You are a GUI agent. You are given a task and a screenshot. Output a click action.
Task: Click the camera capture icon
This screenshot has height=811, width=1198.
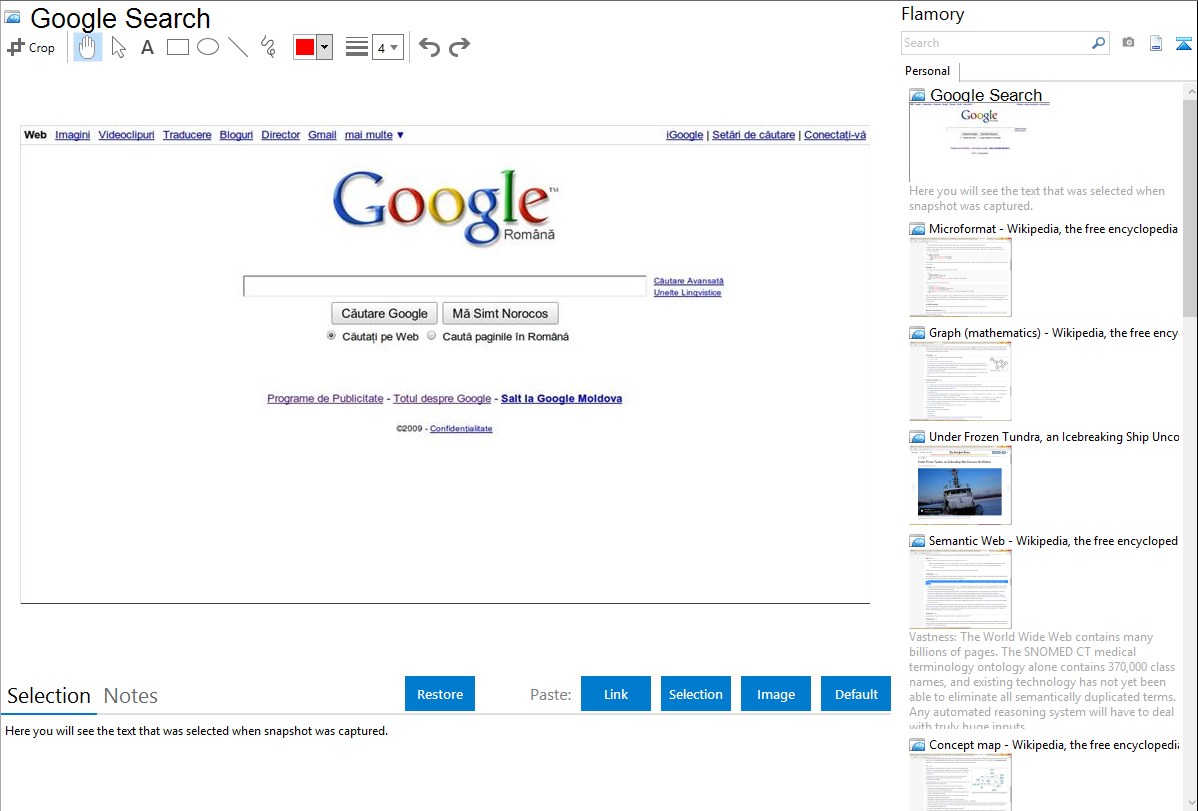(1128, 43)
